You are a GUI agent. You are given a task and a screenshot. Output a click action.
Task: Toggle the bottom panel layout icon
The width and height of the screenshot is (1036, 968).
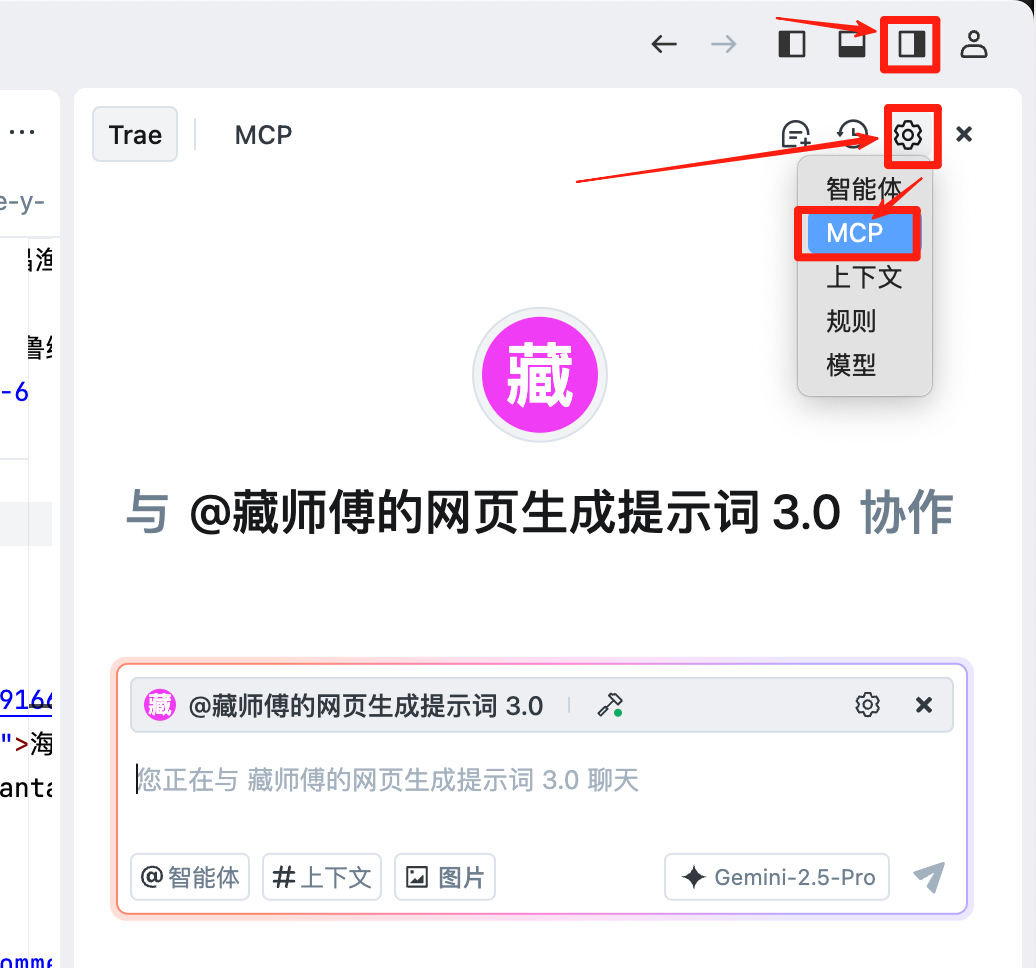coord(852,44)
